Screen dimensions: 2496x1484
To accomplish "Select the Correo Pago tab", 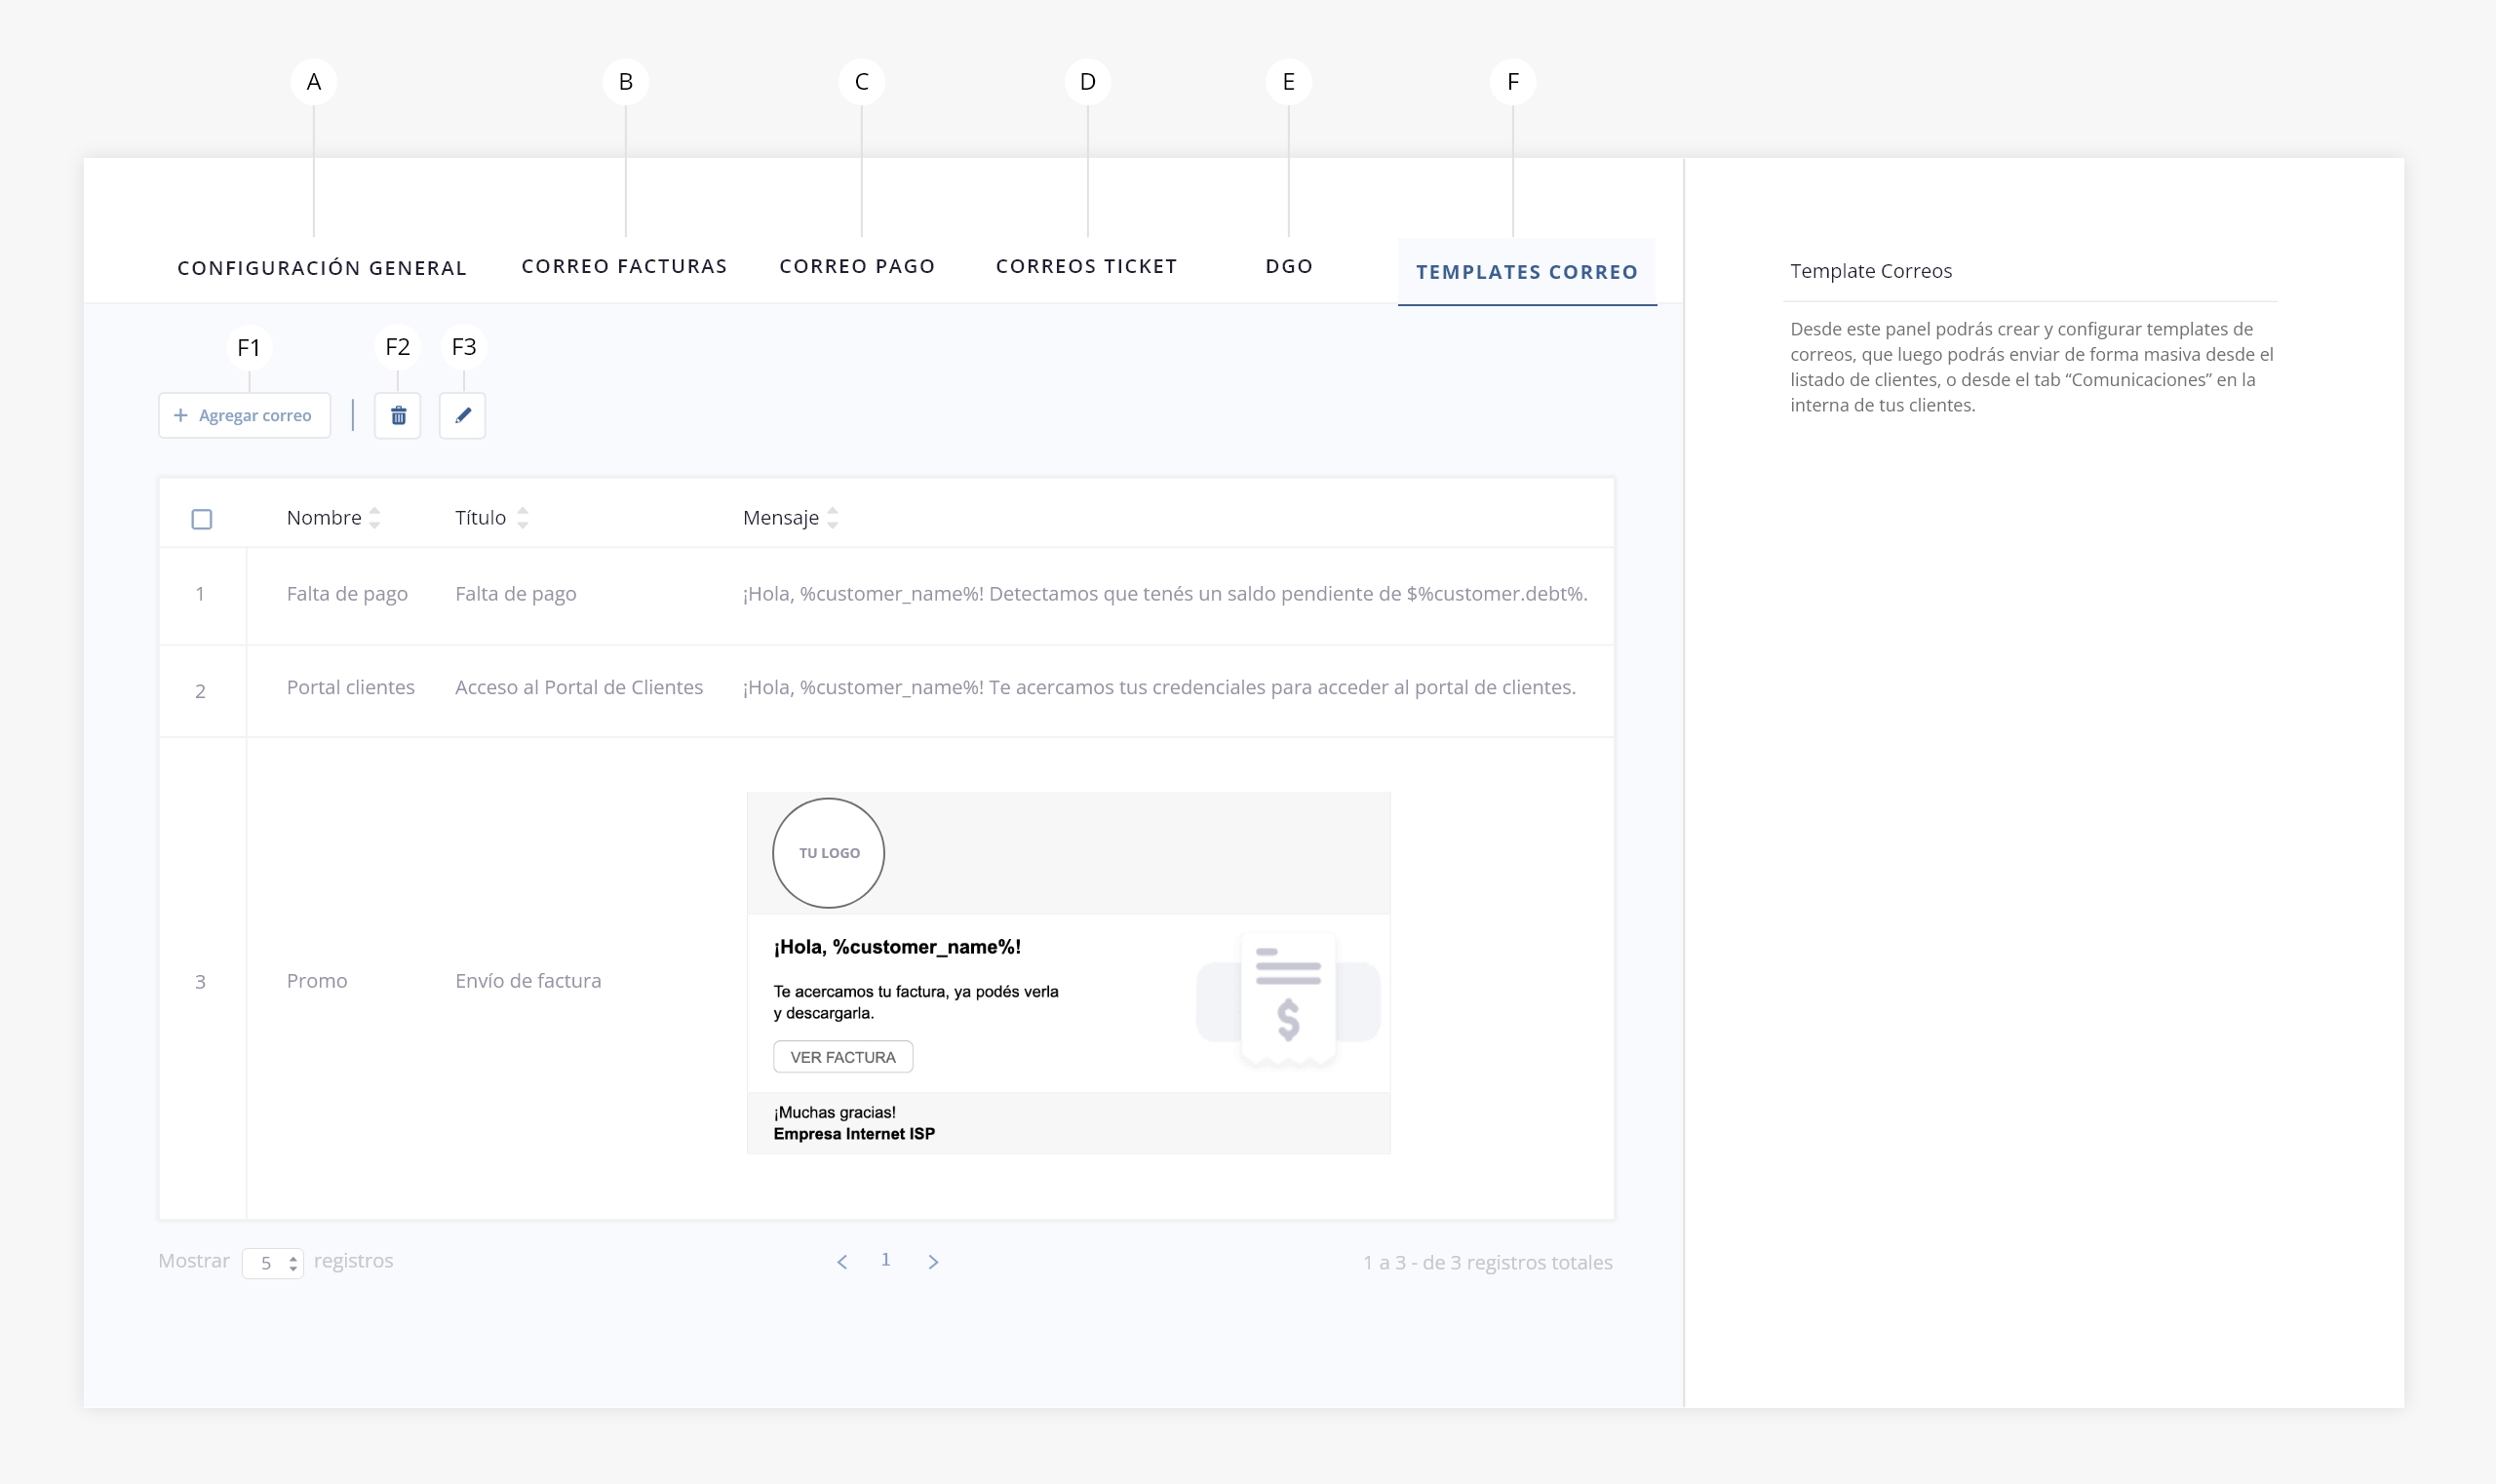I will (x=857, y=266).
